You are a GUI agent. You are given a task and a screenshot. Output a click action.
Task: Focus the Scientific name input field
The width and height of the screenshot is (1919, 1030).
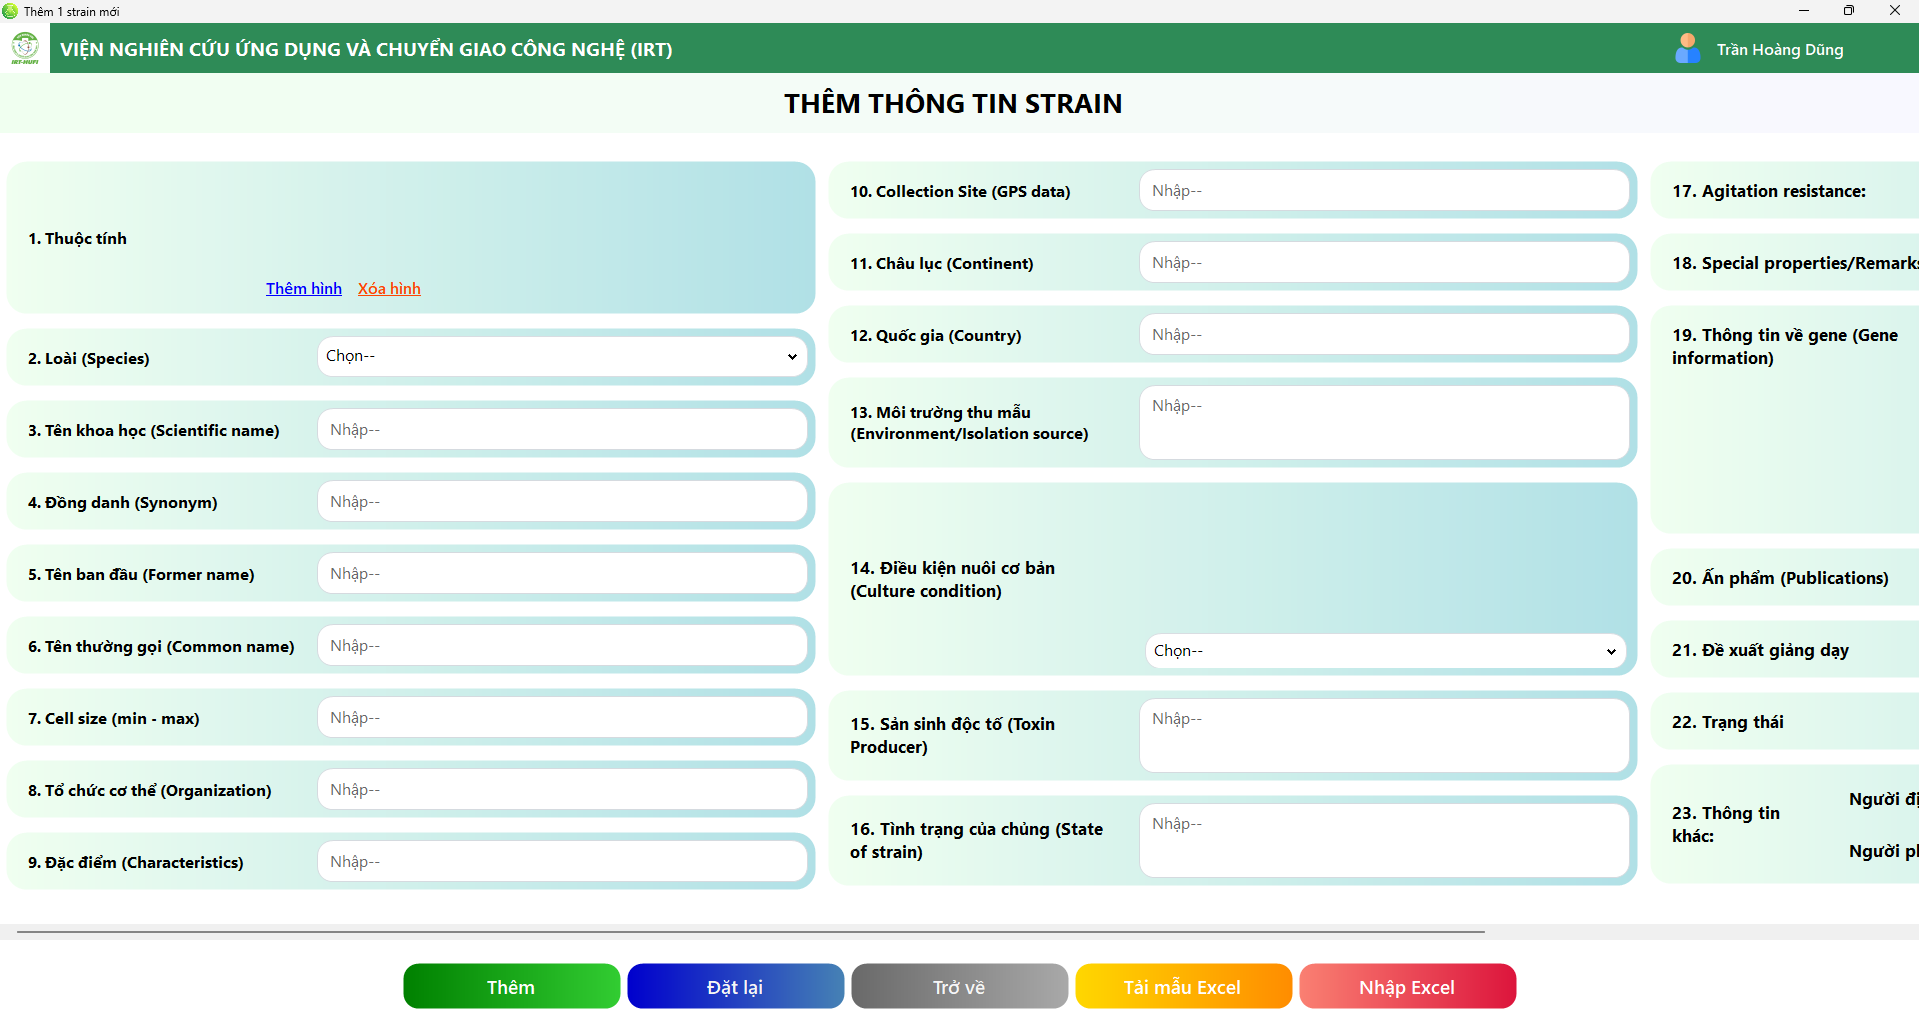click(x=562, y=430)
